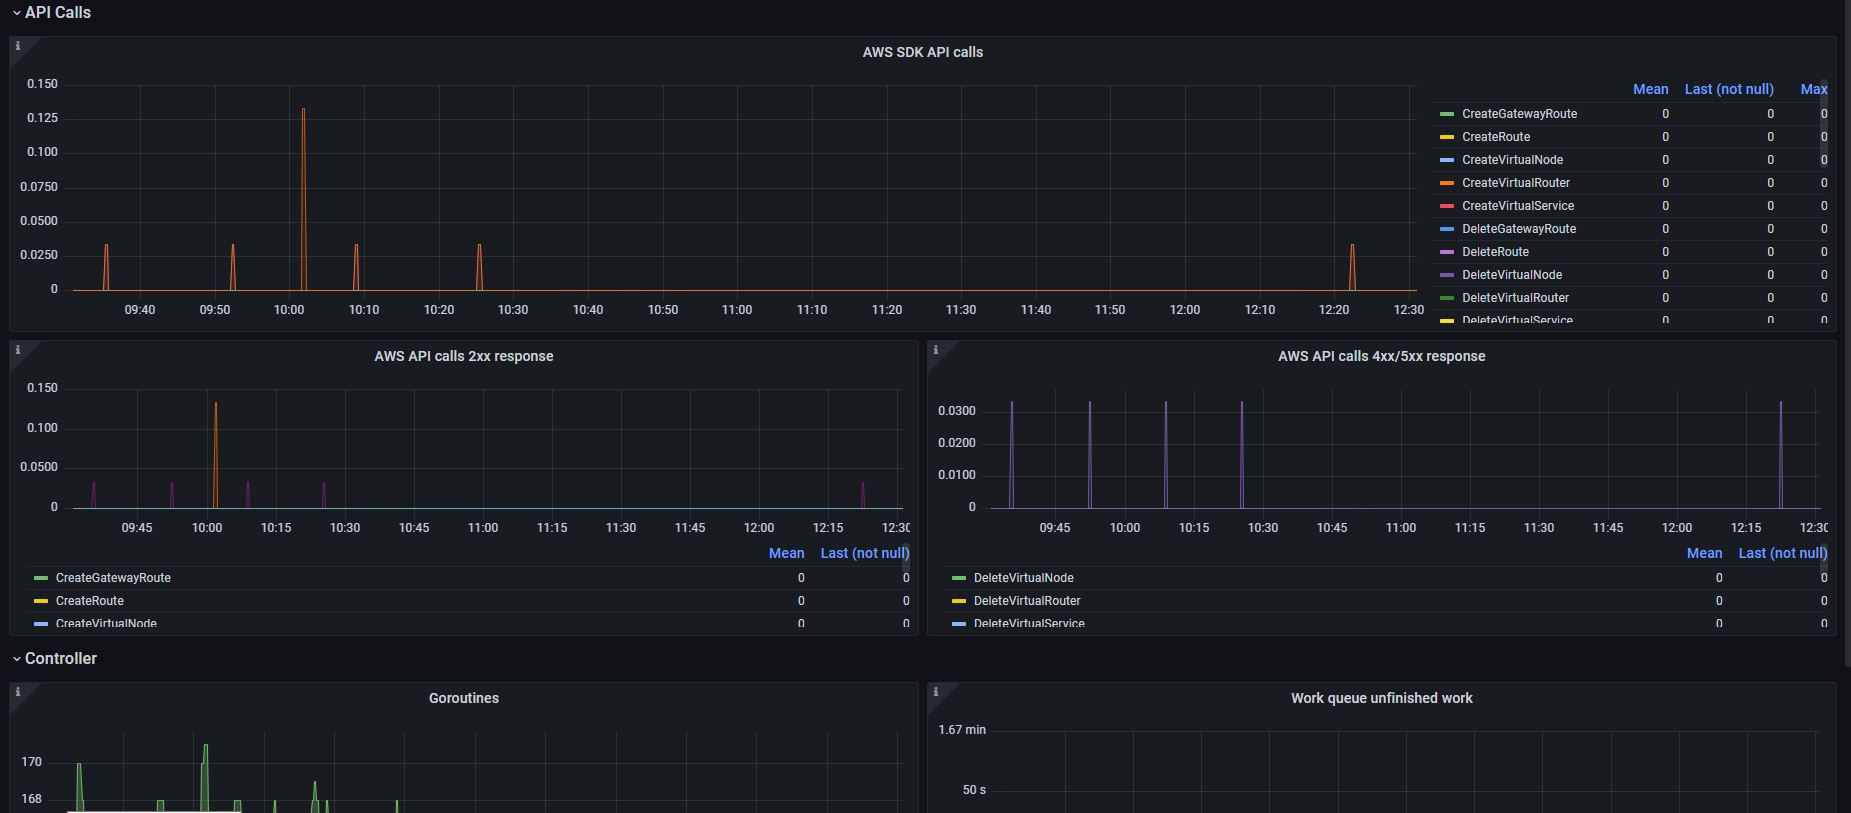Sort 4xx/5xx legend by Last (not null)
Image resolution: width=1851 pixels, height=813 pixels.
click(x=1782, y=553)
